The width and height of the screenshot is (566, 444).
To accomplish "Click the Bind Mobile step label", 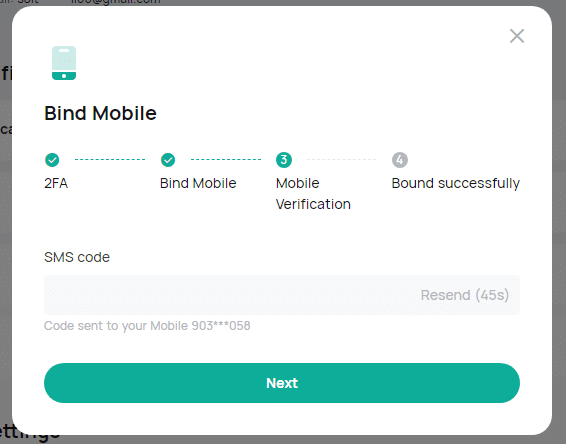I will click(x=198, y=183).
